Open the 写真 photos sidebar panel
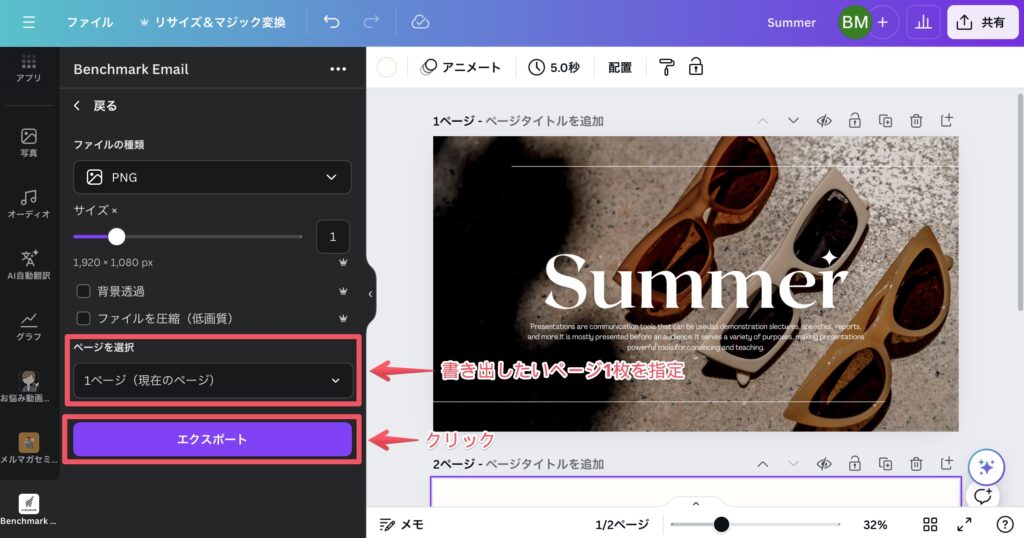1024x538 pixels. pyautogui.click(x=29, y=142)
